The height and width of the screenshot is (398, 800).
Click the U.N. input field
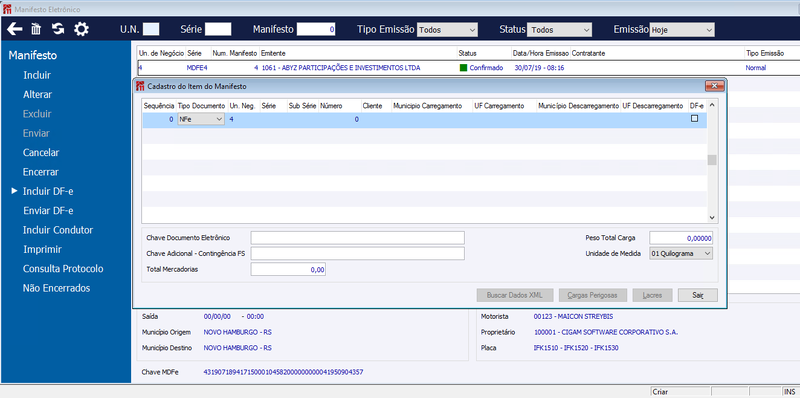[151, 29]
